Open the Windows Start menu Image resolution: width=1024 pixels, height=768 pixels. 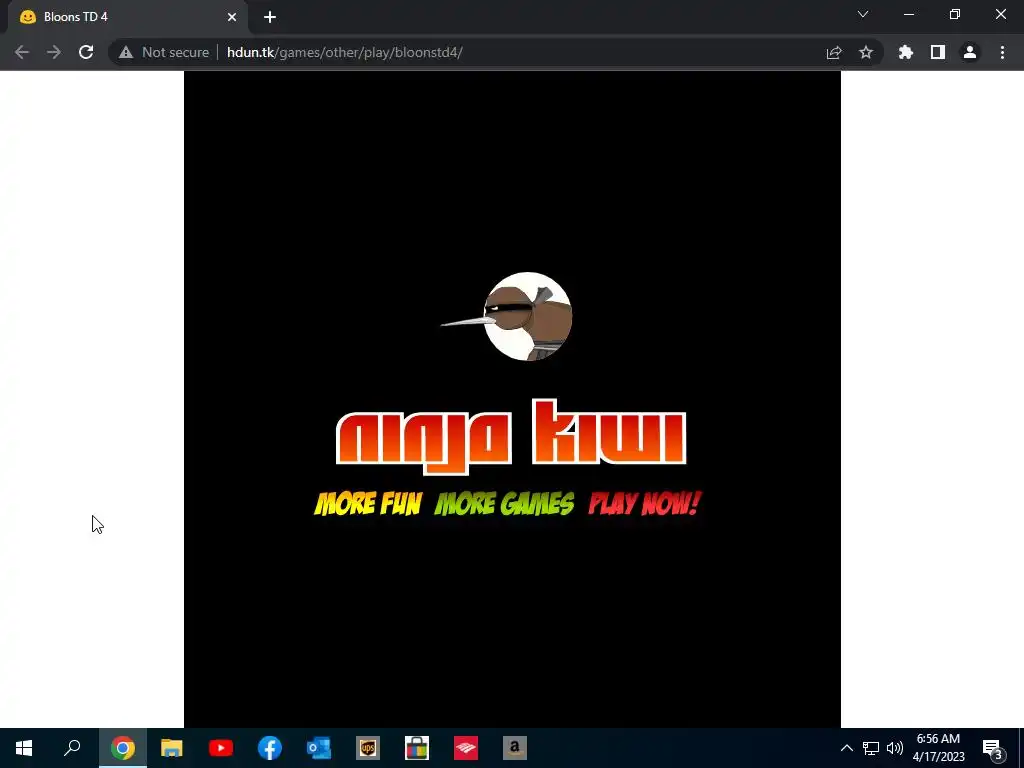[24, 748]
